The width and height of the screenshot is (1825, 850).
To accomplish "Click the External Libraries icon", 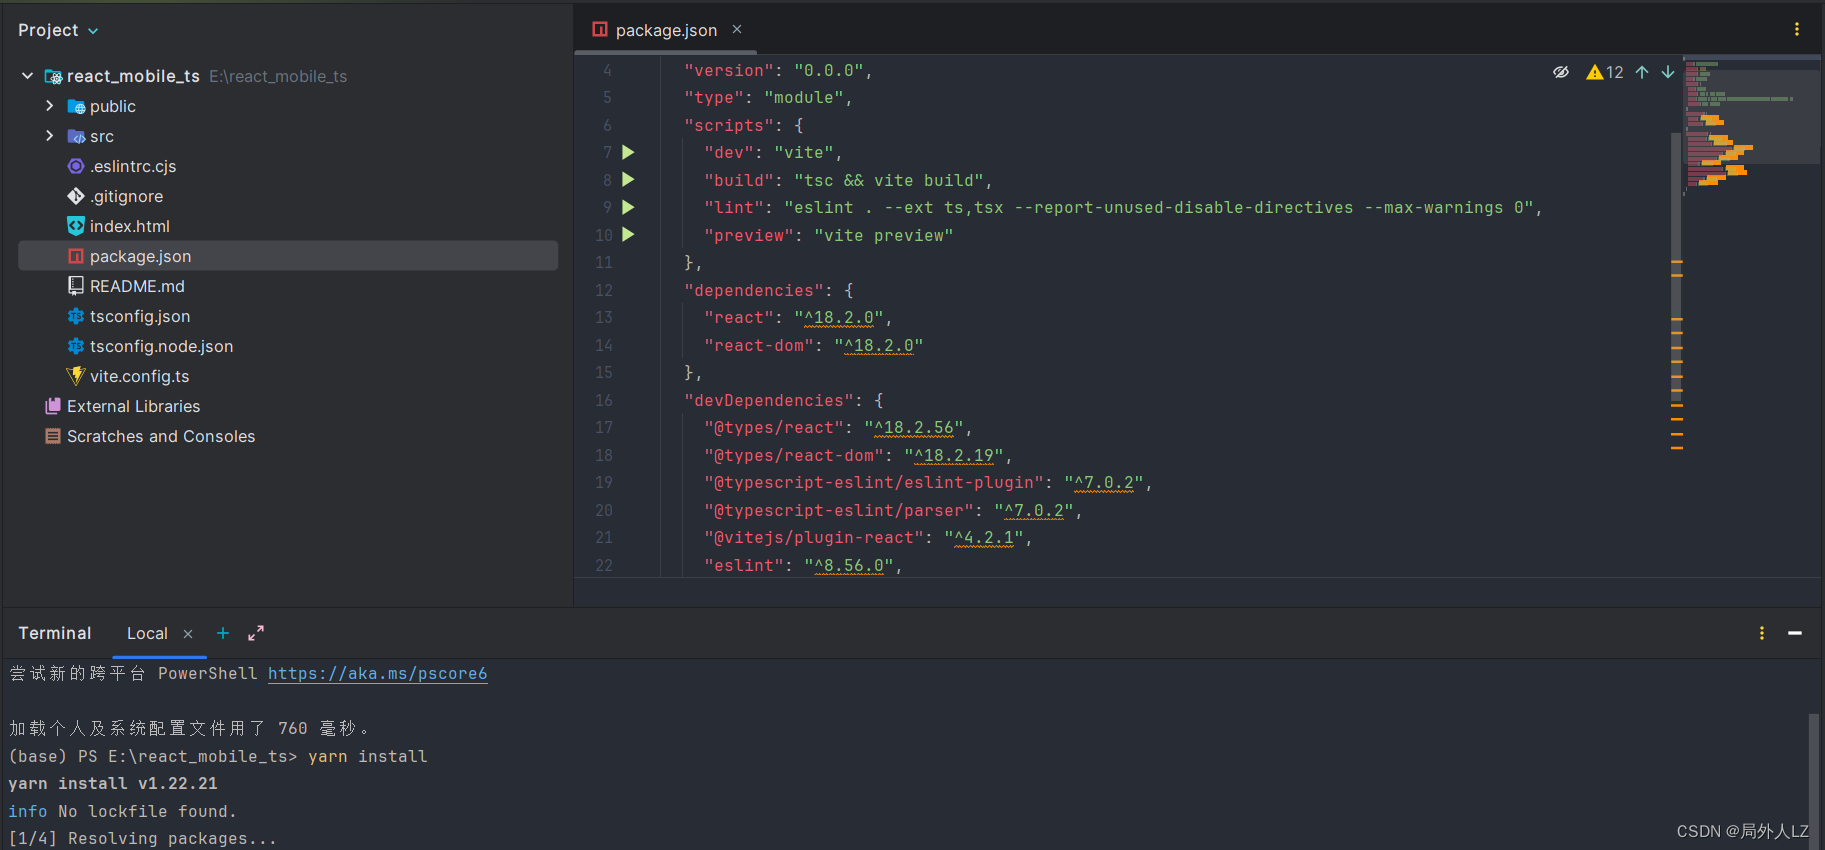I will 53,406.
